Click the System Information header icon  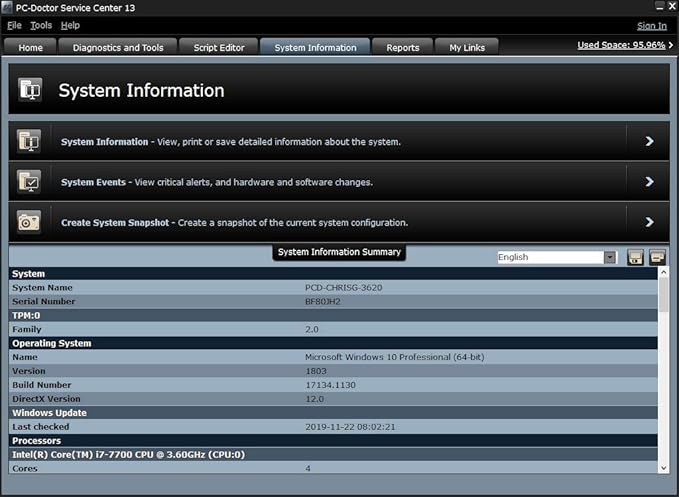[30, 90]
